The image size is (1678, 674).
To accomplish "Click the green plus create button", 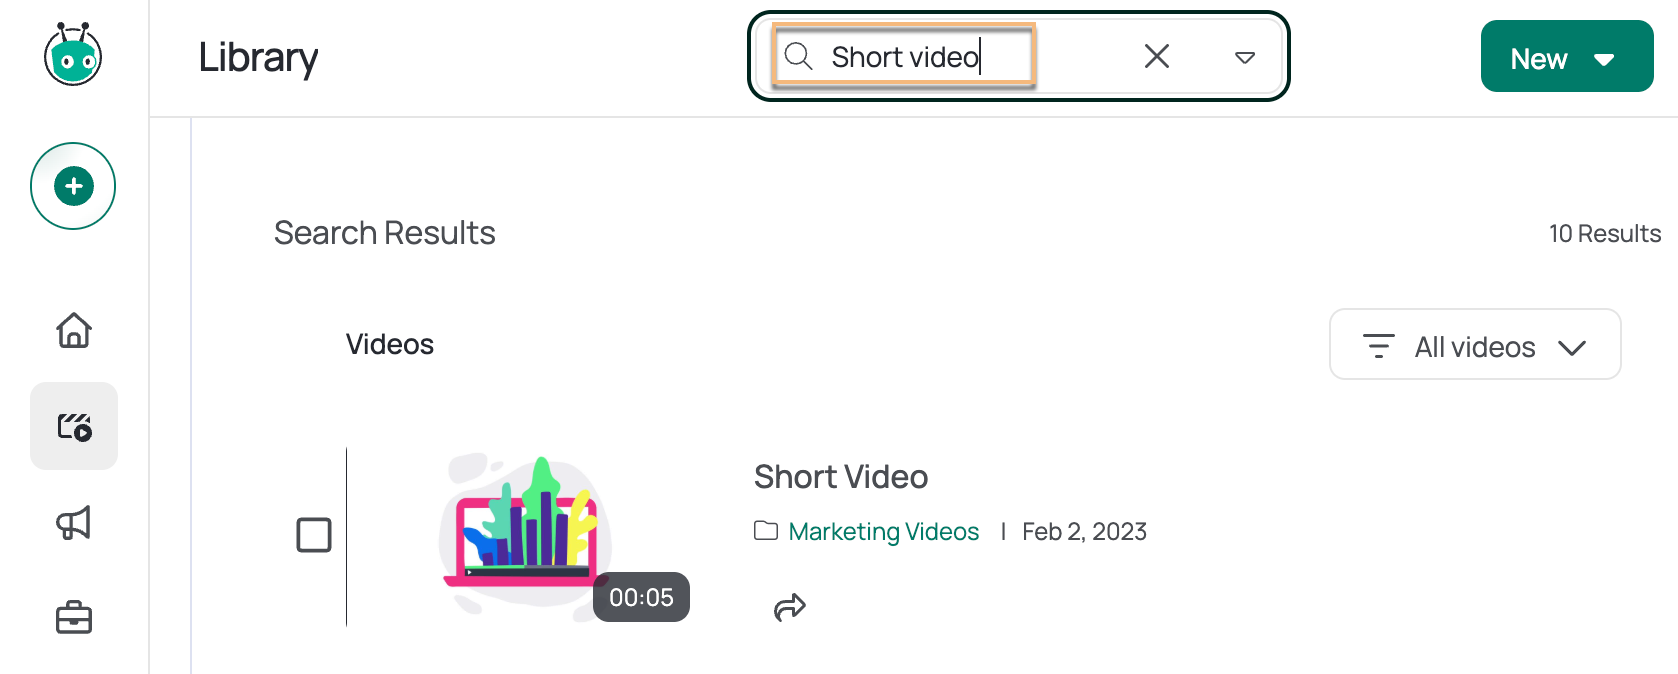I will tap(73, 186).
